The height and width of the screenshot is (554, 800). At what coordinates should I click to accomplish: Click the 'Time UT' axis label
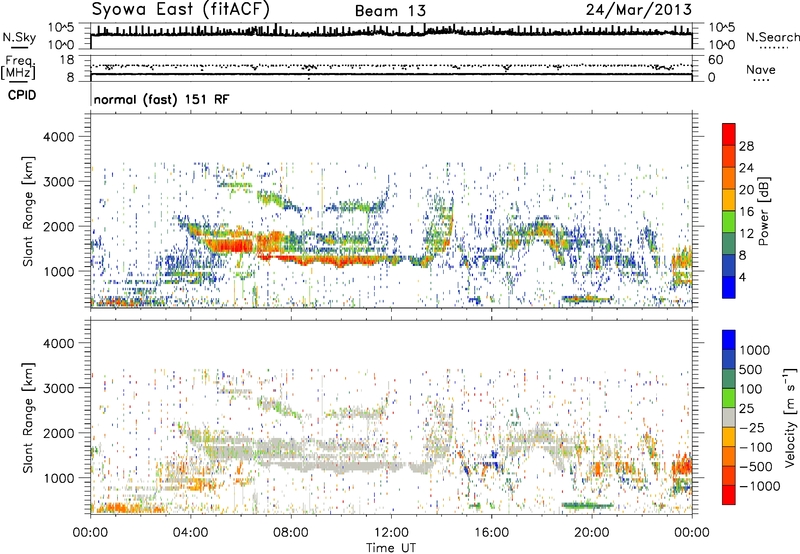click(x=391, y=547)
